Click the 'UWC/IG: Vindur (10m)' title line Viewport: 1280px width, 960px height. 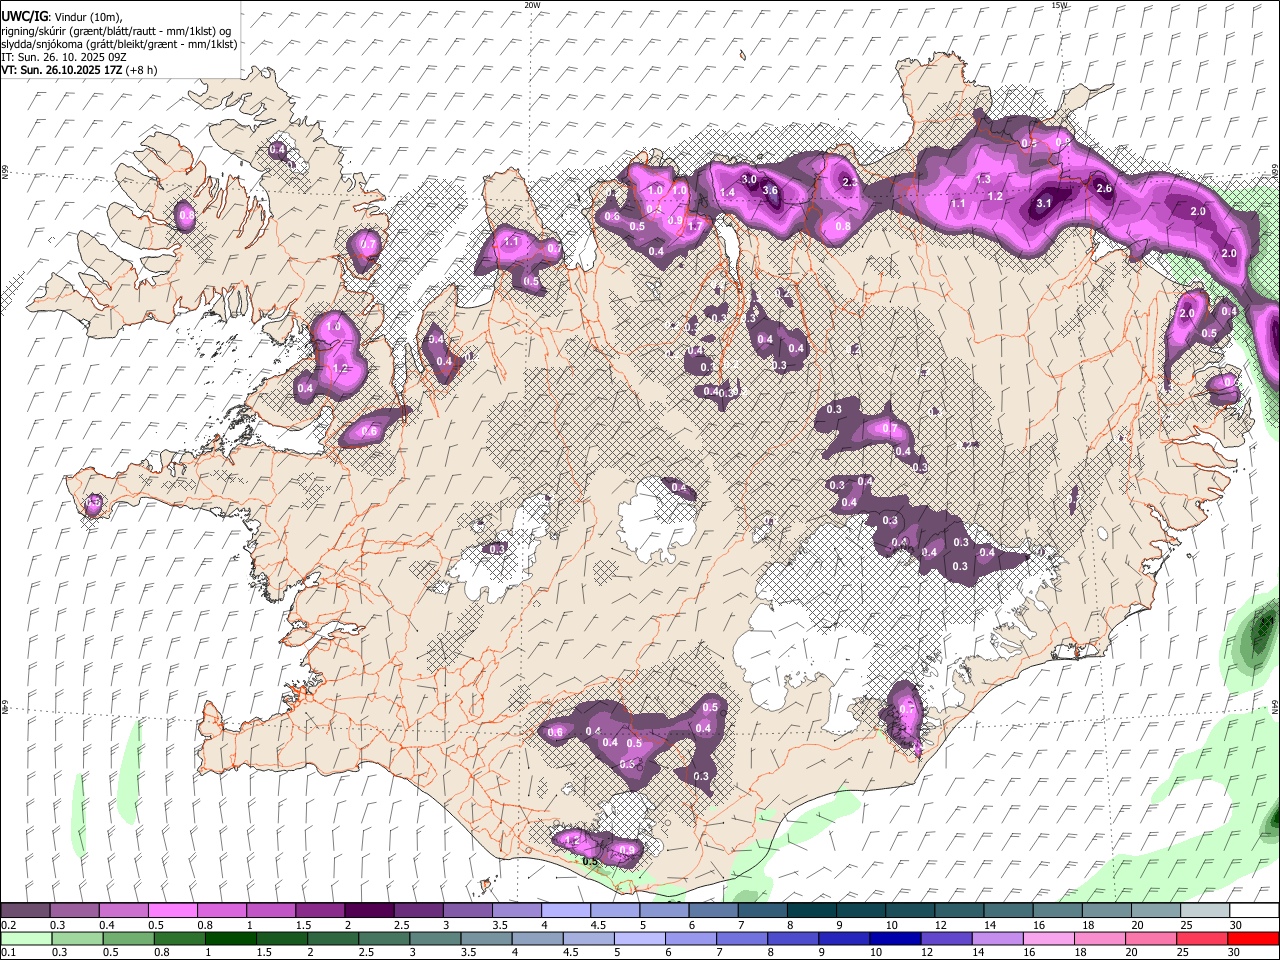[62, 16]
